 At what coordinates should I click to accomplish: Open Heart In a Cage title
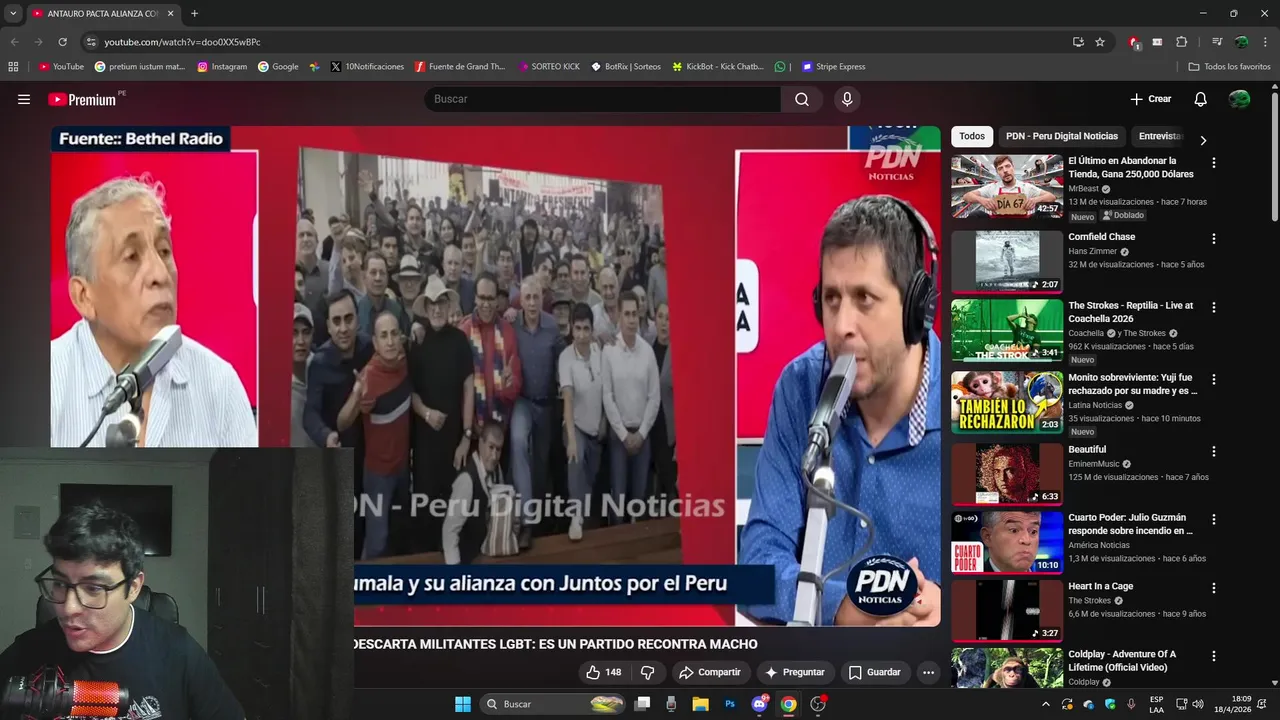(1101, 587)
